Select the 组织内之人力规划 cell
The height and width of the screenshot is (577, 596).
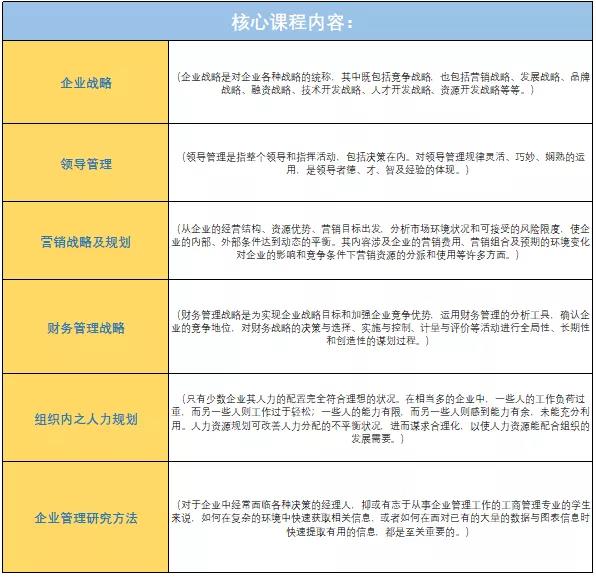[86, 418]
